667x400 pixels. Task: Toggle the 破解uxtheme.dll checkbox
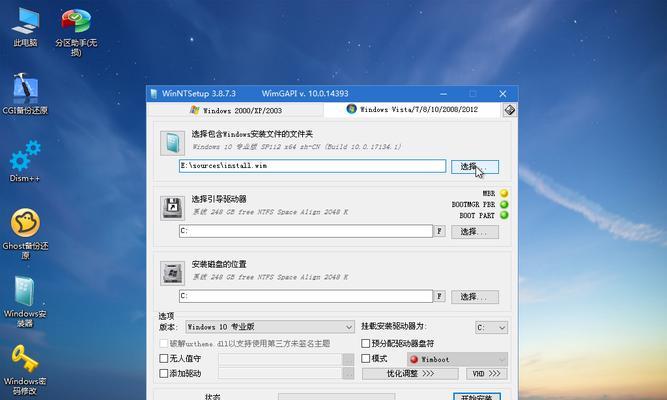click(x=164, y=343)
